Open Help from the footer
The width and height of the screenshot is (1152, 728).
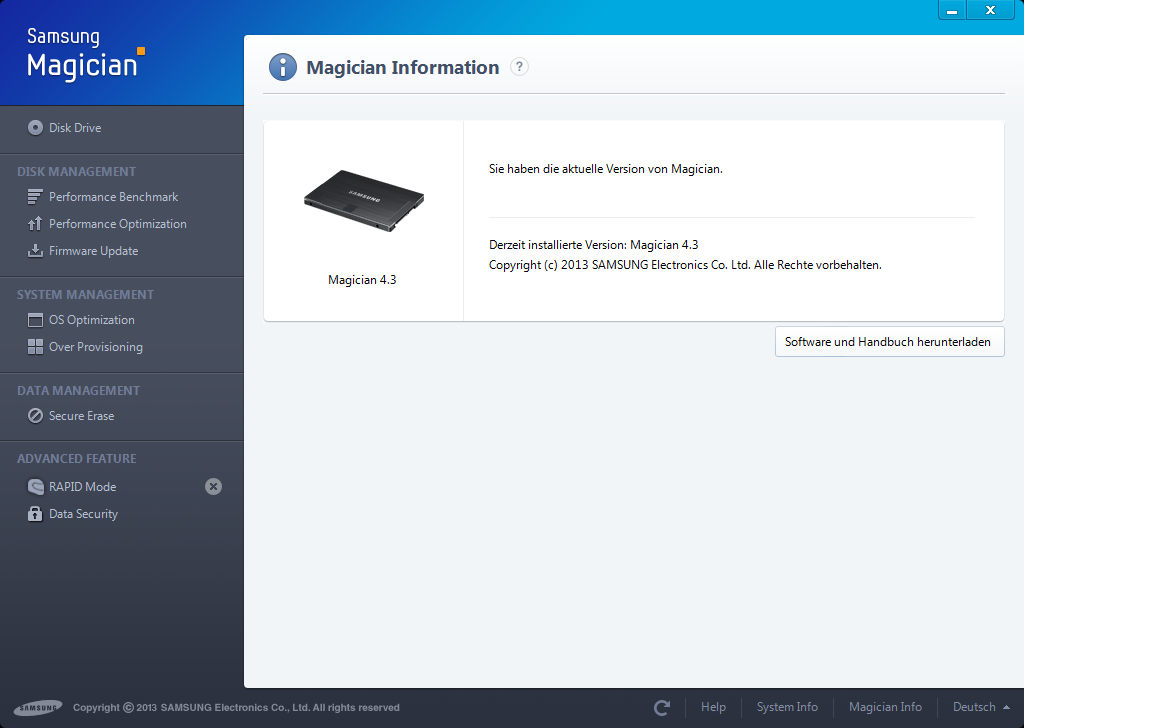[x=713, y=707]
